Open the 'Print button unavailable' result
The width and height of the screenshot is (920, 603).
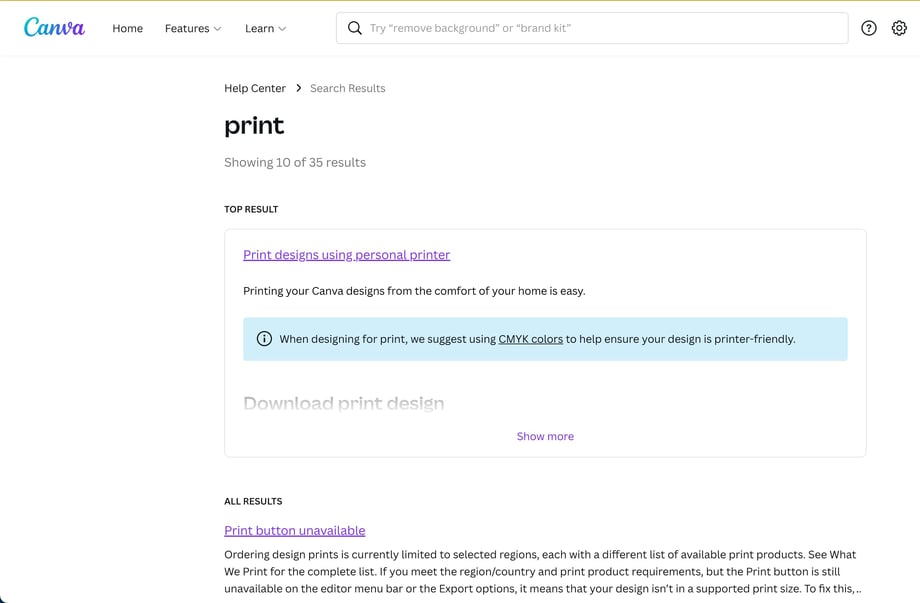pyautogui.click(x=294, y=530)
